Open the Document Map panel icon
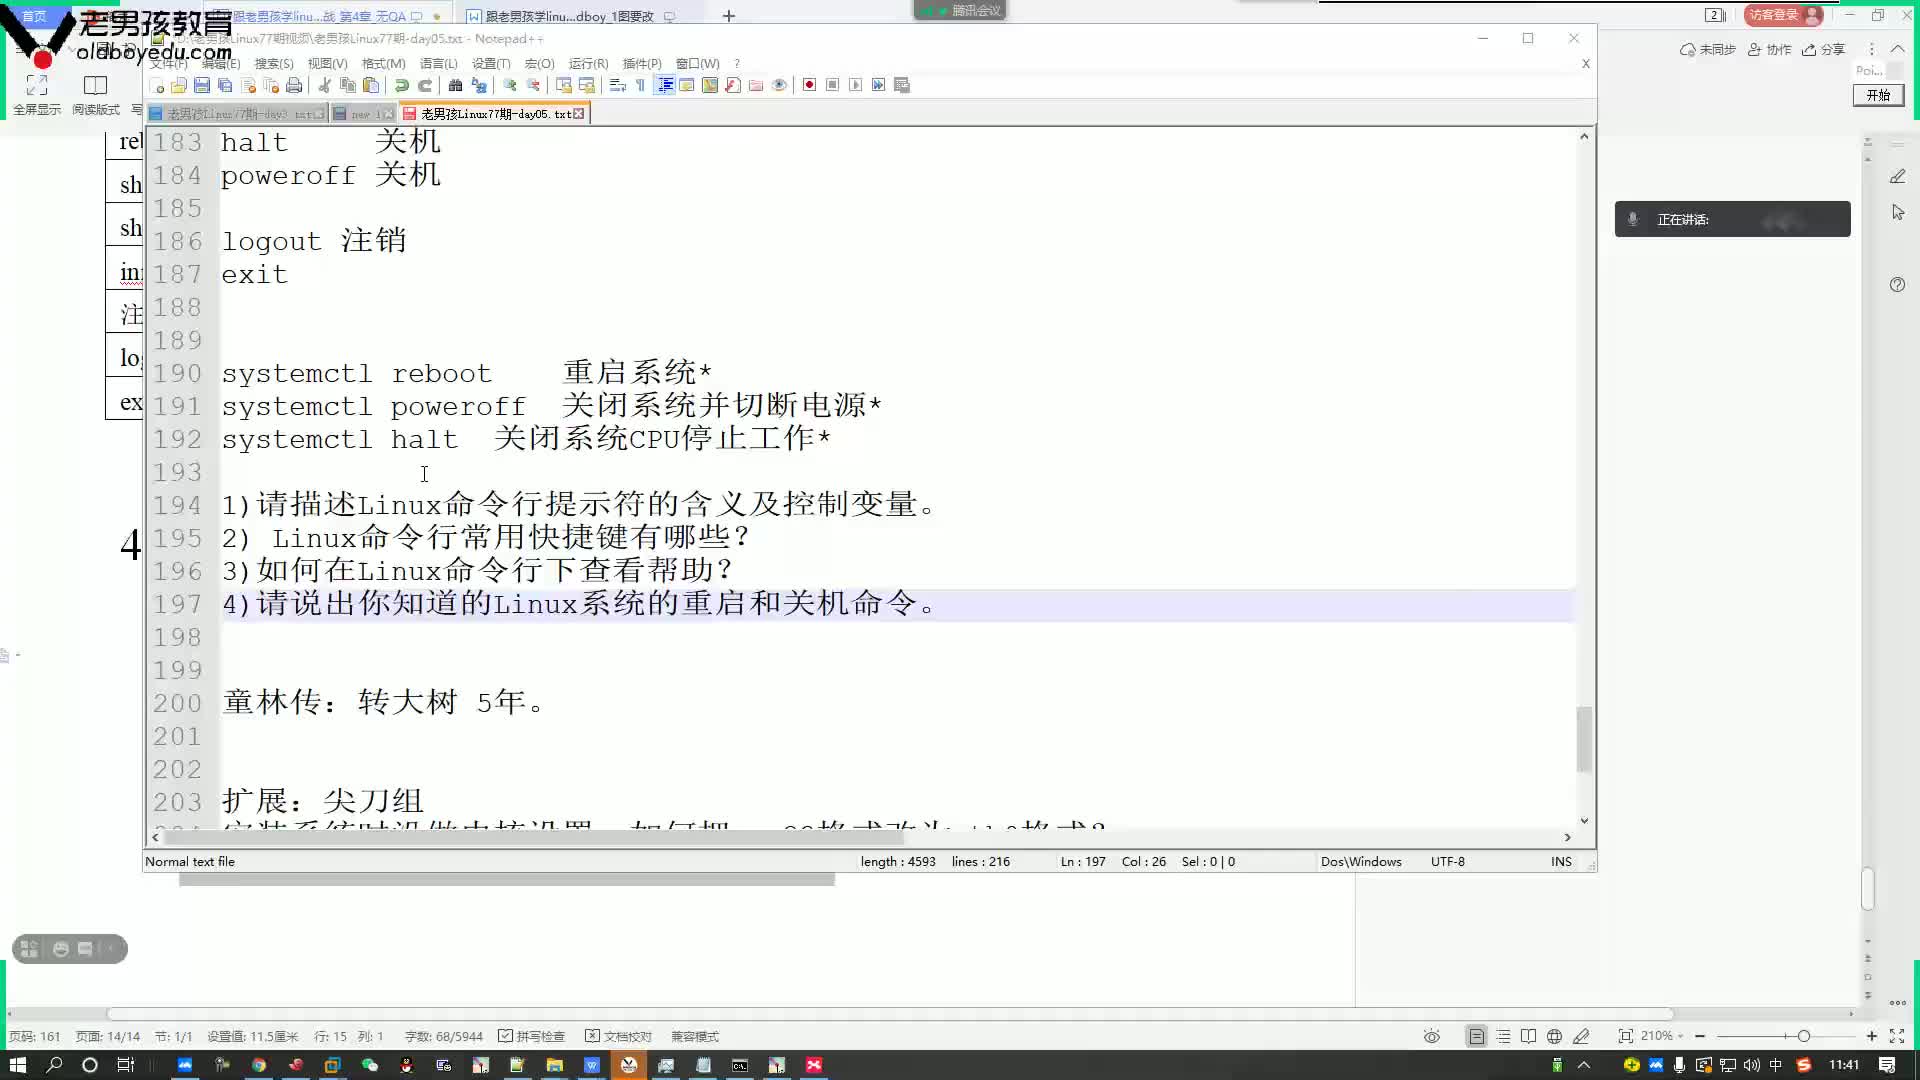This screenshot has height=1080, width=1920. coord(710,85)
